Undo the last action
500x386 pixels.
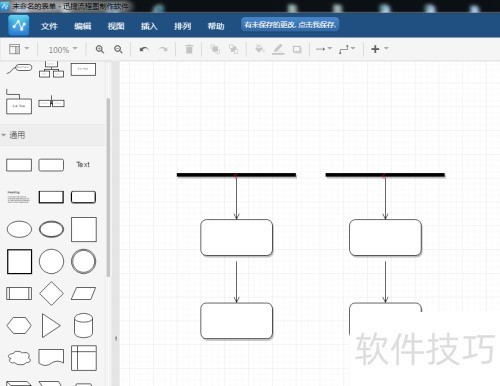tap(144, 49)
